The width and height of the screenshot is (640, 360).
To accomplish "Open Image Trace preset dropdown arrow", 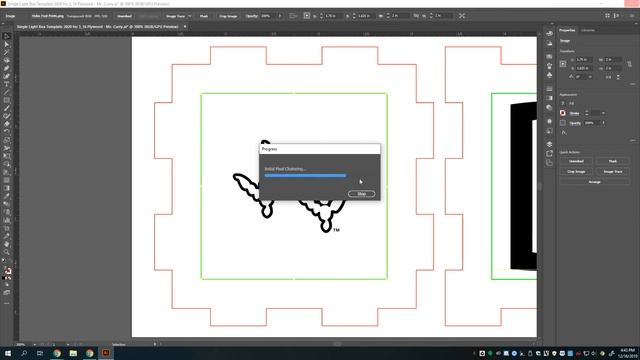I will 189,16.
